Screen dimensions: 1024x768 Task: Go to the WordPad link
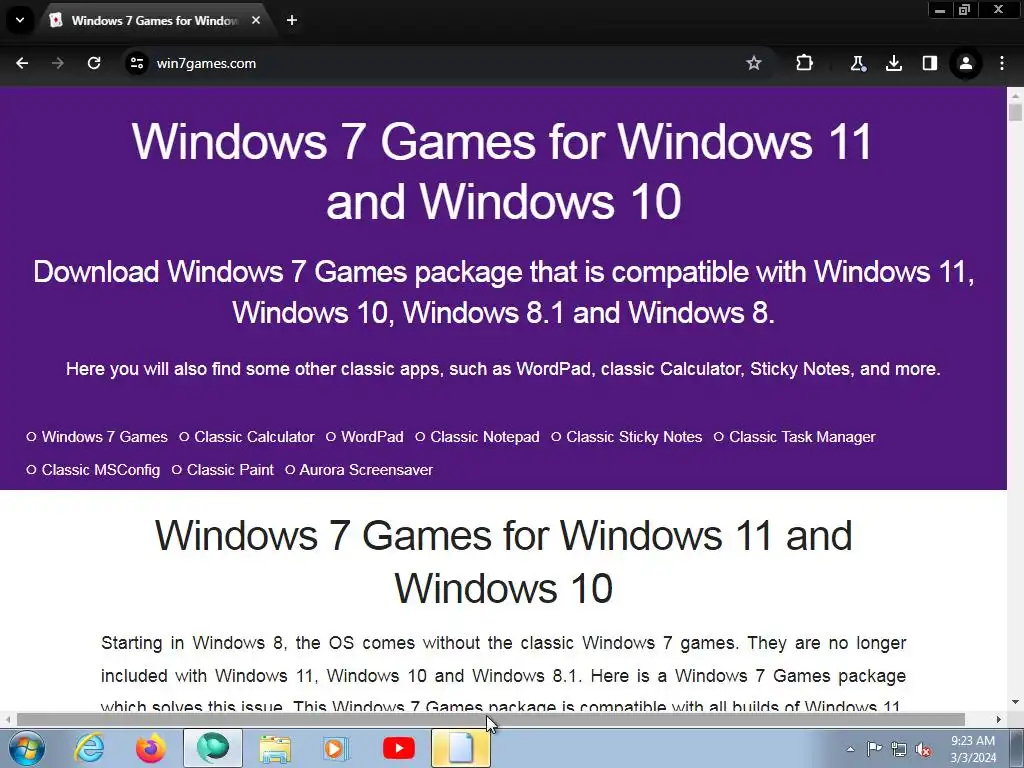point(372,437)
